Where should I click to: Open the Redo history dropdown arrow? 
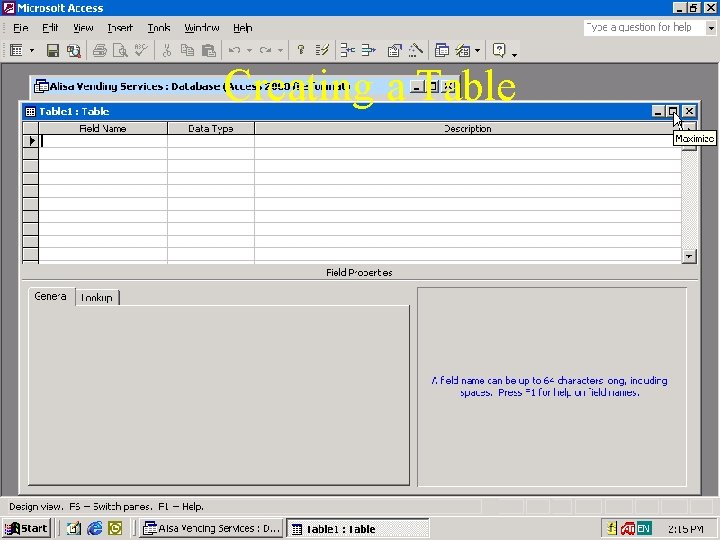(280, 51)
